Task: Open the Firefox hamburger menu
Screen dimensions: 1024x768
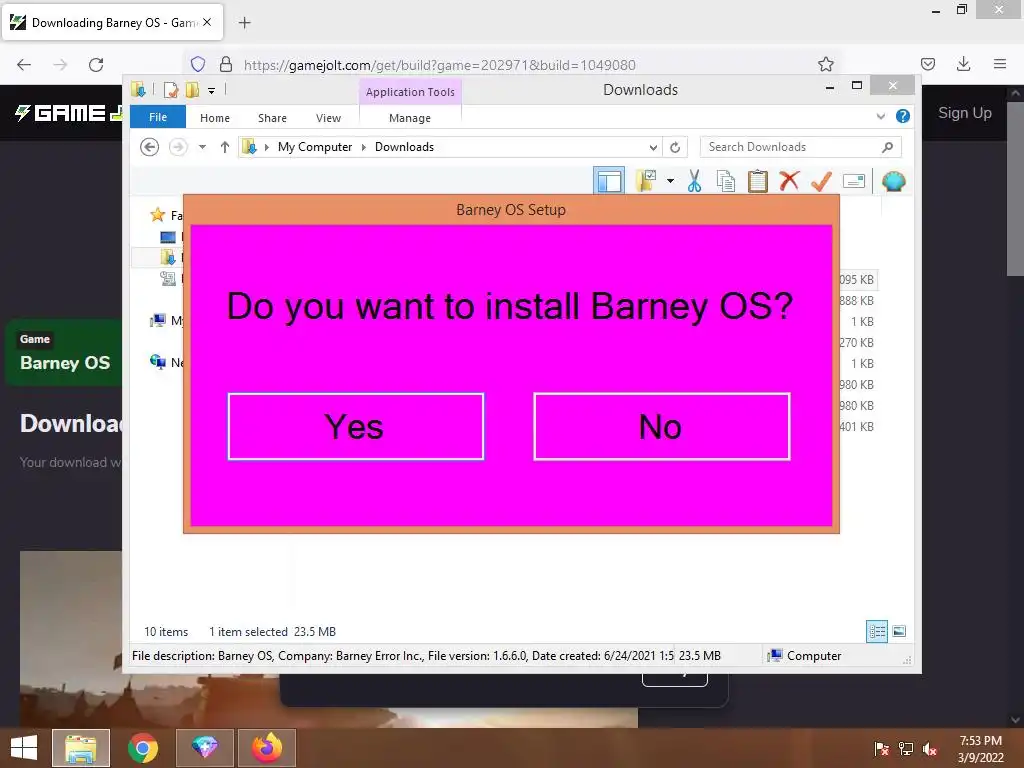Action: pyautogui.click(x=1000, y=64)
